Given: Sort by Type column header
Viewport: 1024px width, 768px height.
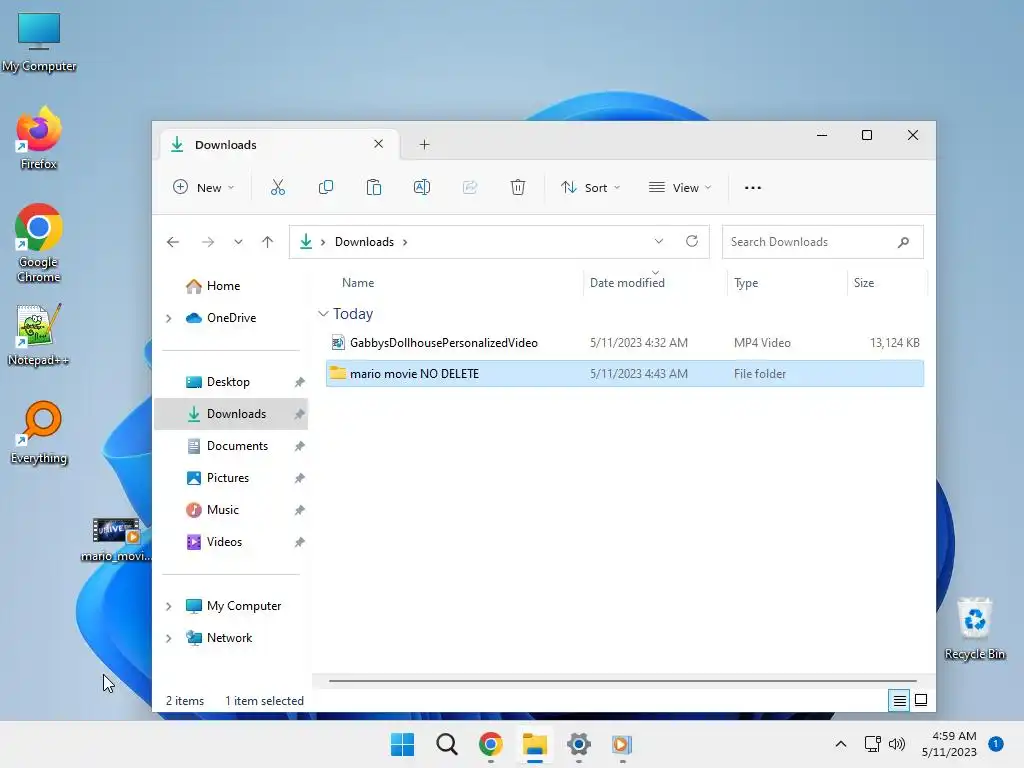Looking at the screenshot, I should (746, 283).
